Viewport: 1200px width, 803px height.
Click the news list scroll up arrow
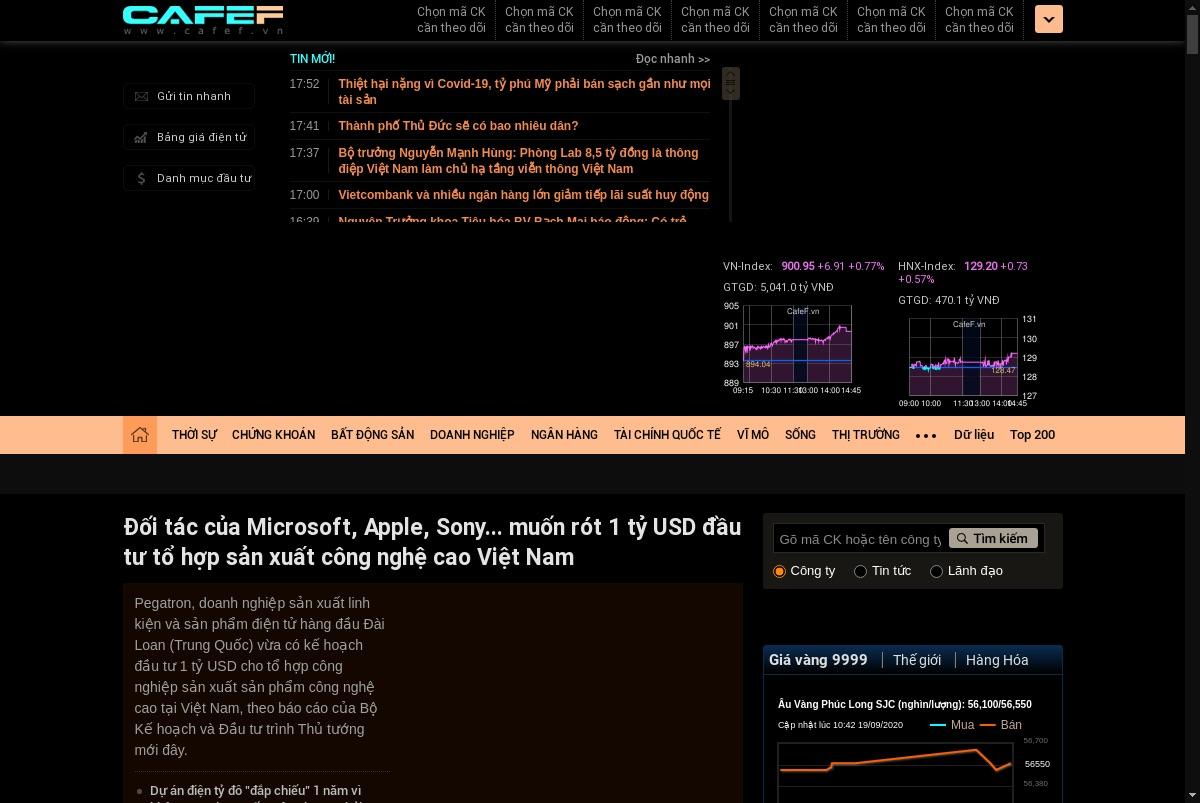(731, 75)
